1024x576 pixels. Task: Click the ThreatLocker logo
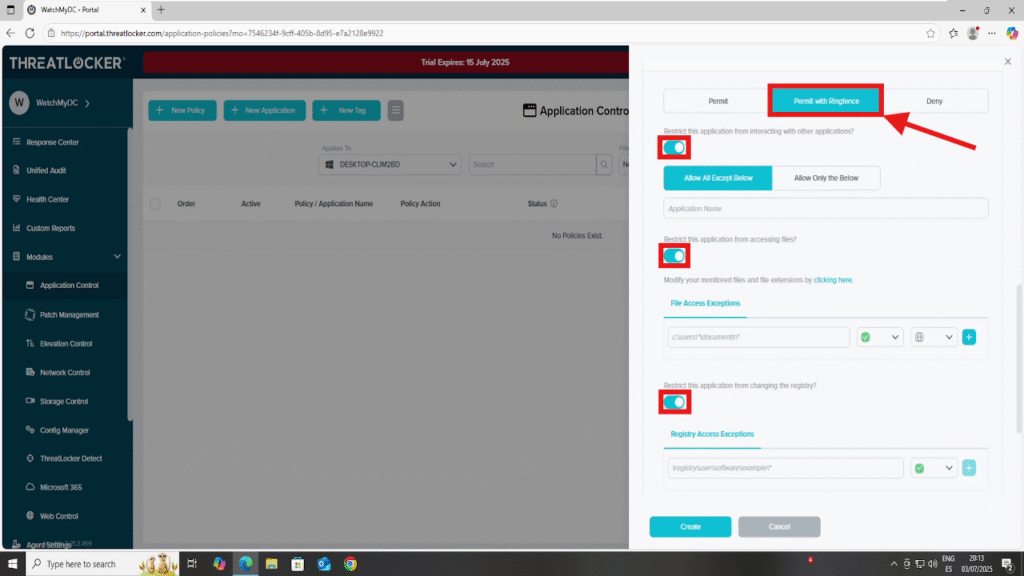coord(66,63)
